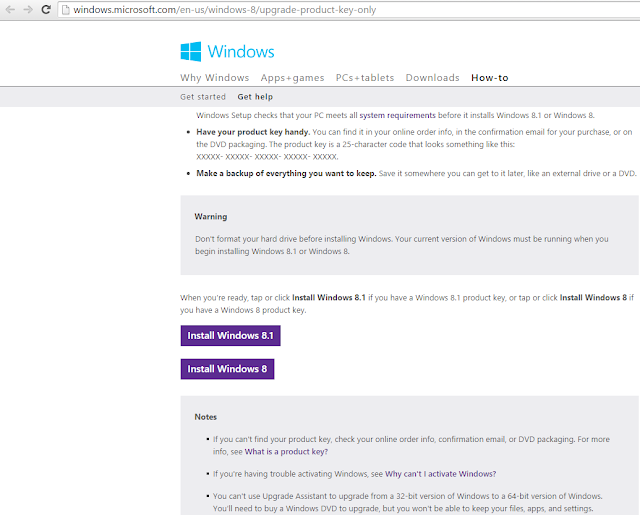This screenshot has height=515, width=640.
Task: Click 'When you're ready, tap or click' paragraph
Action: pos(407,304)
